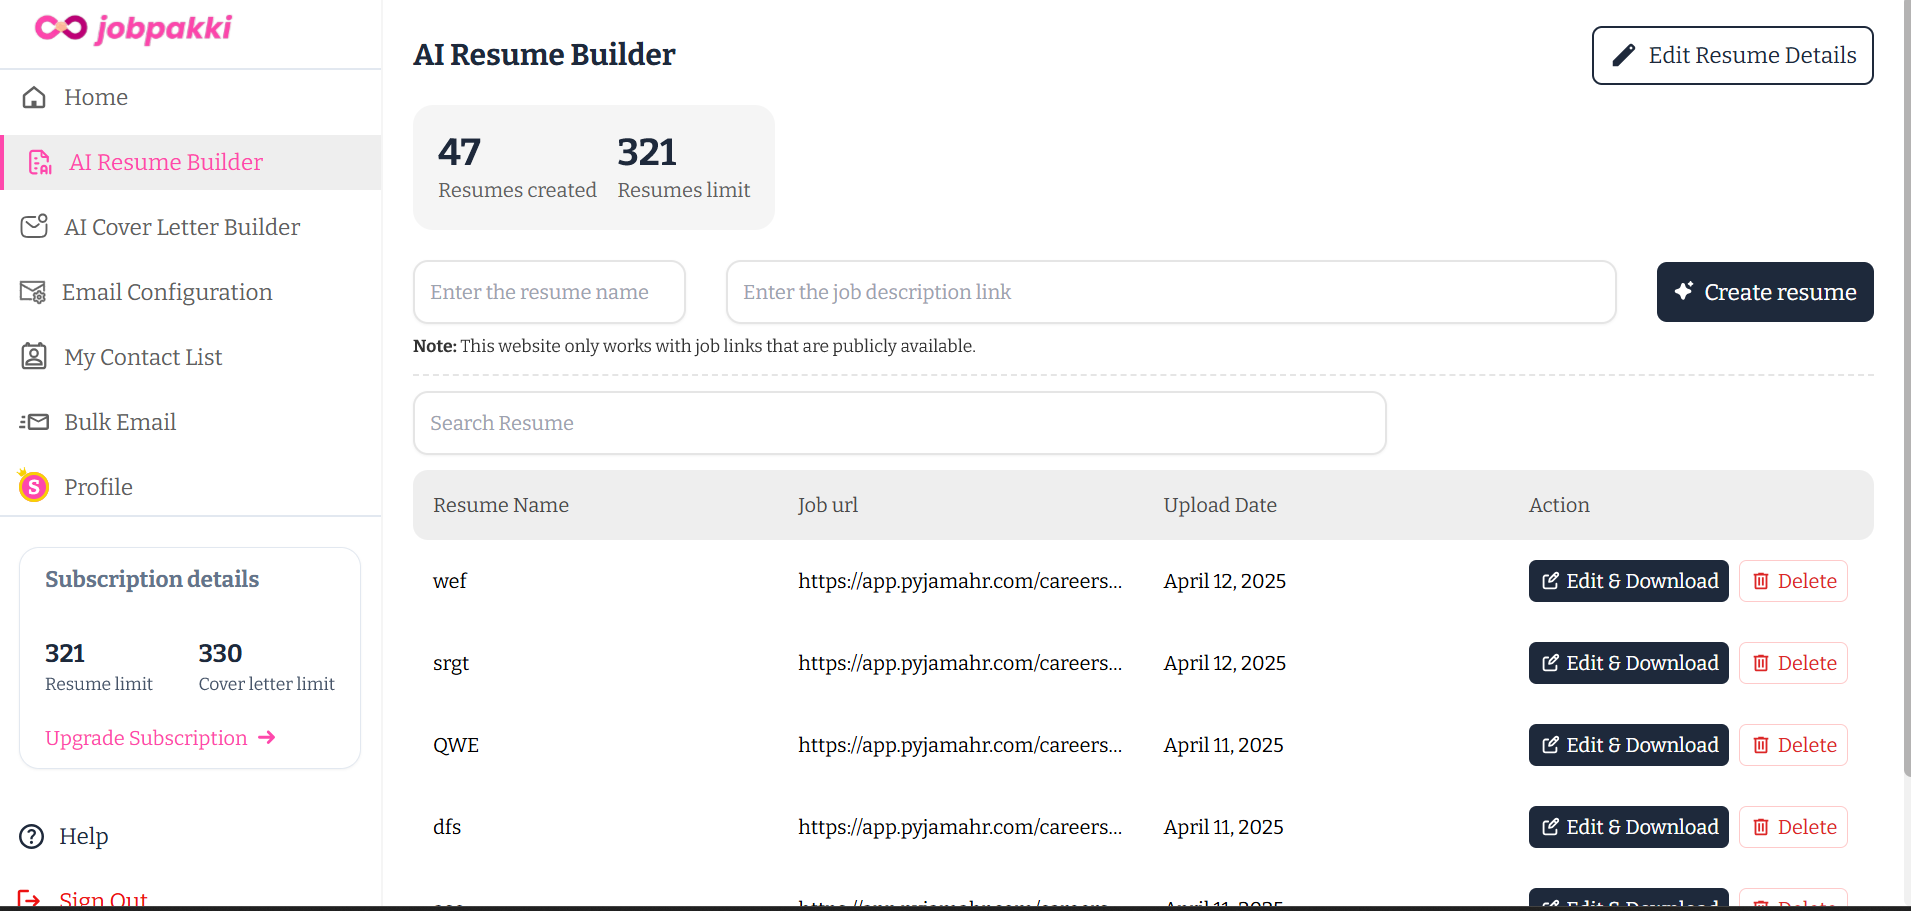This screenshot has width=1911, height=911.
Task: Delete the srgt resume
Action: [x=1793, y=663]
